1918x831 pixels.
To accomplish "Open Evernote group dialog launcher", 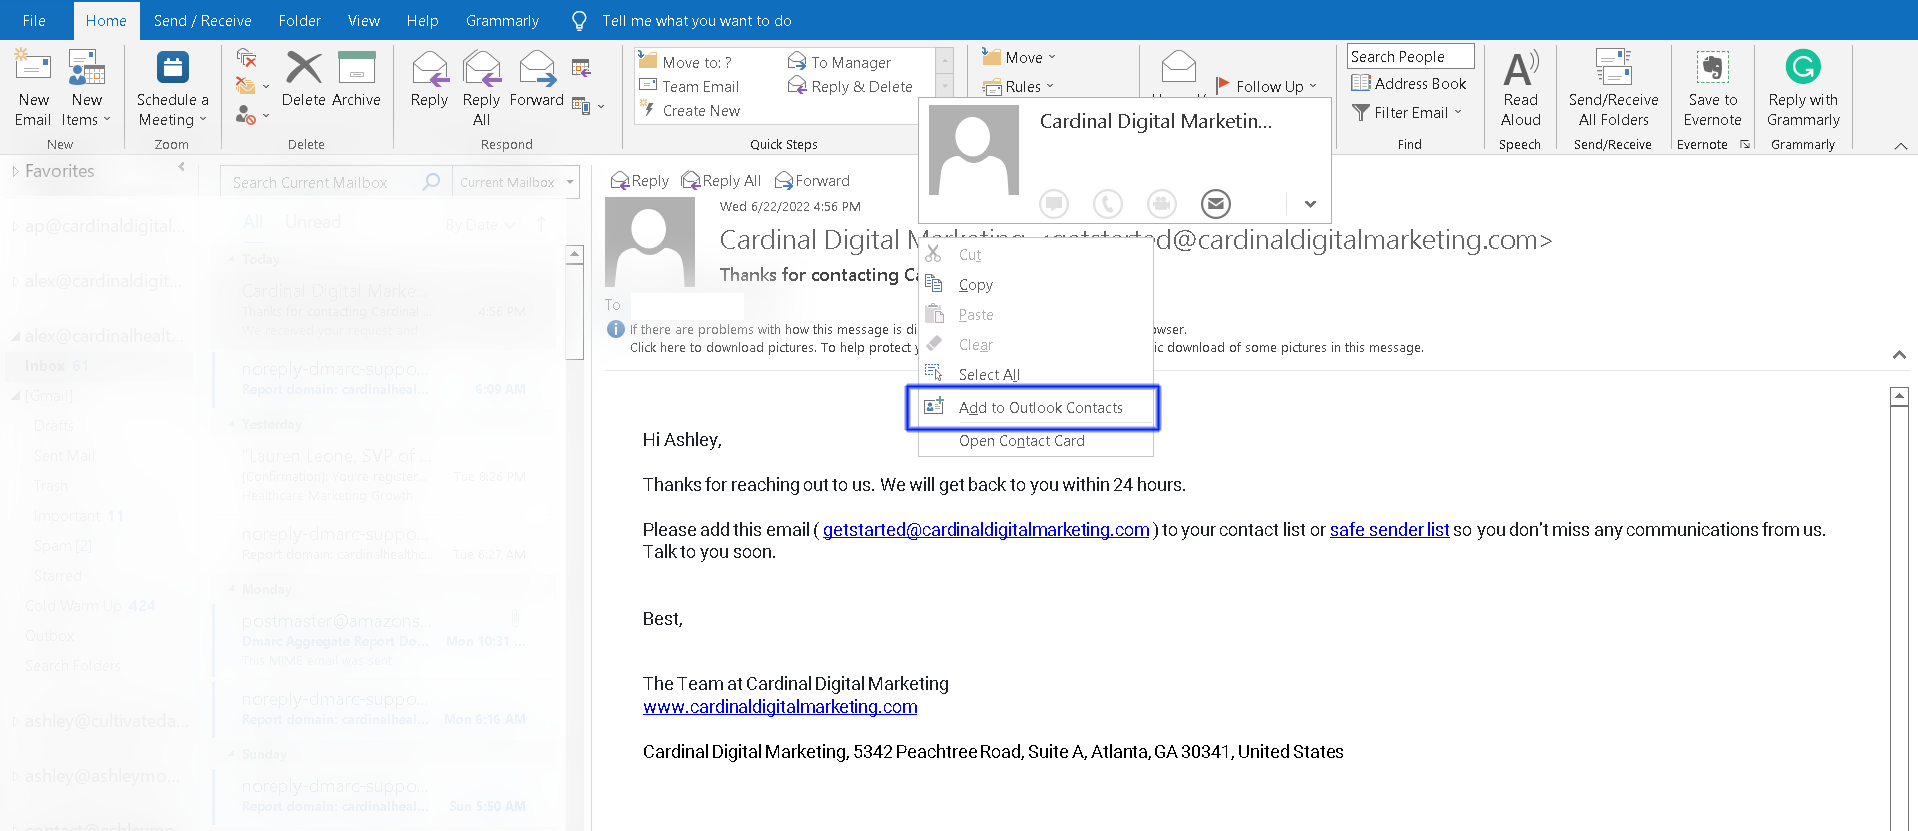I will 1745,144.
